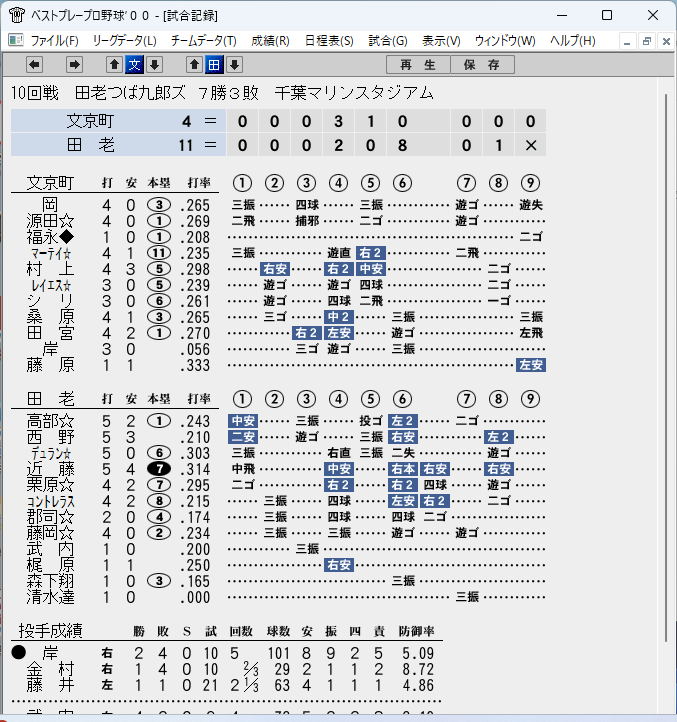
Task: Click up arrow beside 文 team icon
Action: (x=115, y=65)
